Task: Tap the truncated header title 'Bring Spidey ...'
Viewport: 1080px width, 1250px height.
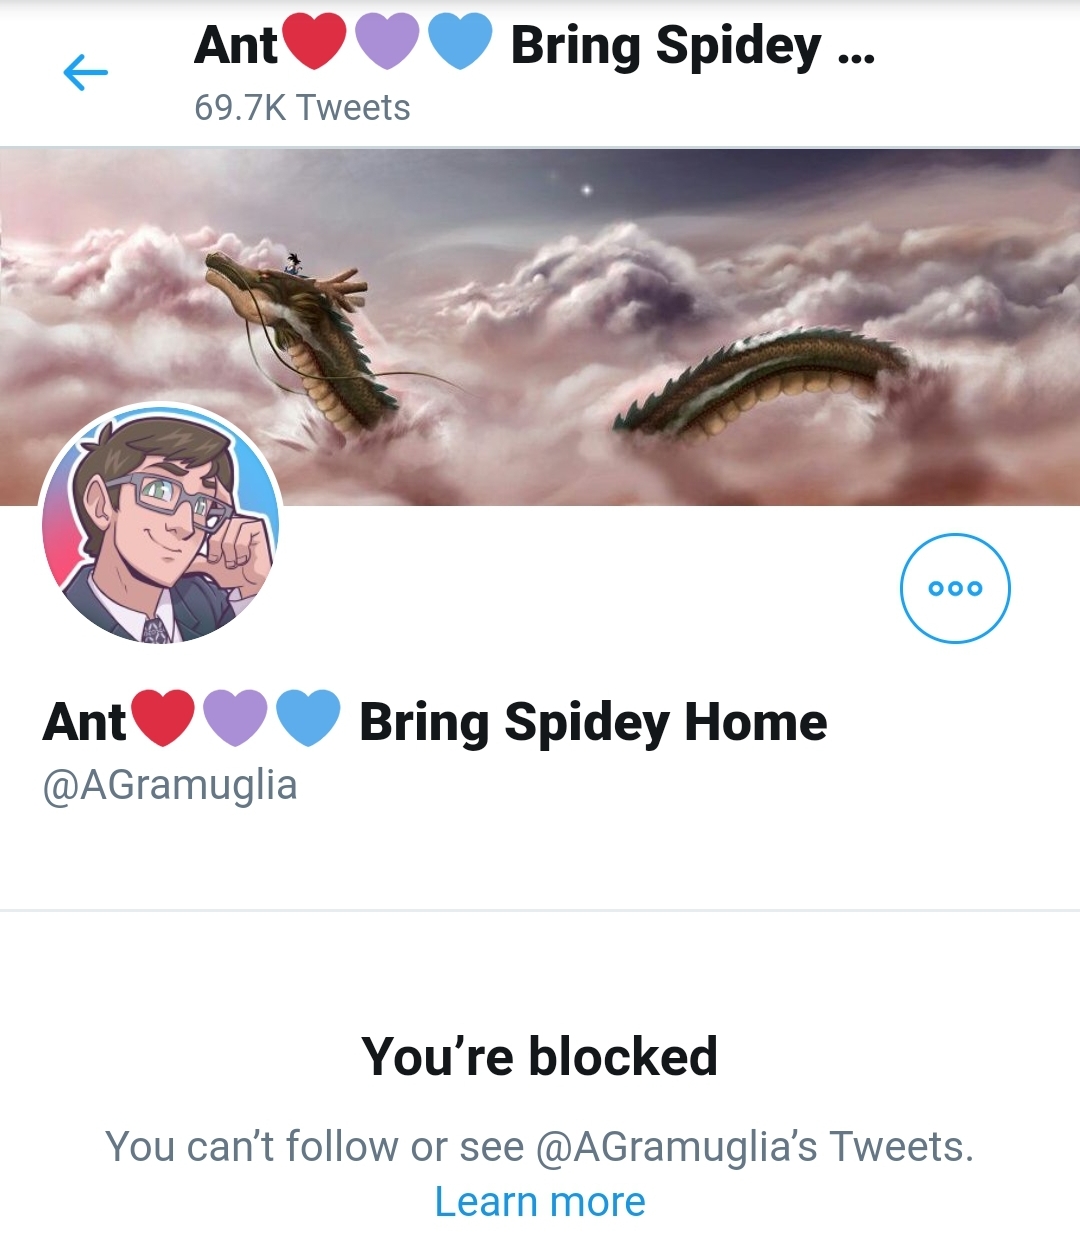Action: [692, 47]
